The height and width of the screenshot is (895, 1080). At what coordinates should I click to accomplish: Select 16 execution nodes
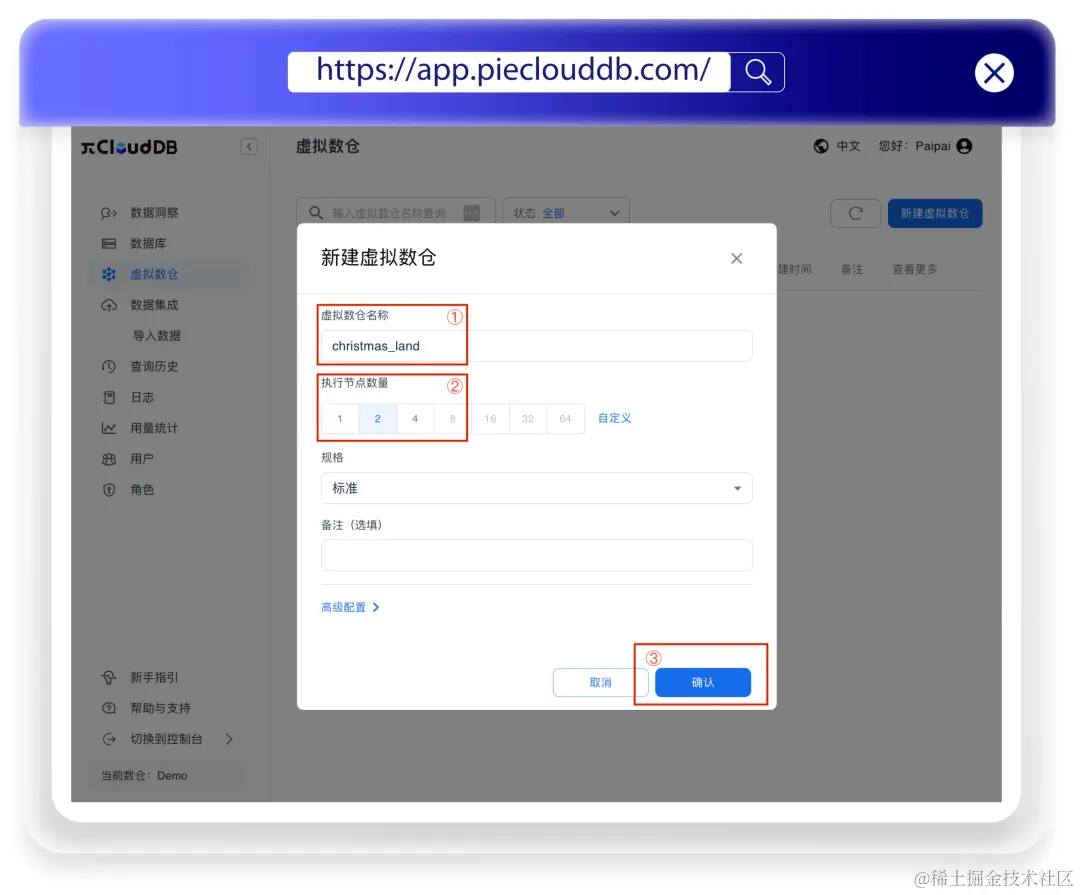pyautogui.click(x=490, y=418)
